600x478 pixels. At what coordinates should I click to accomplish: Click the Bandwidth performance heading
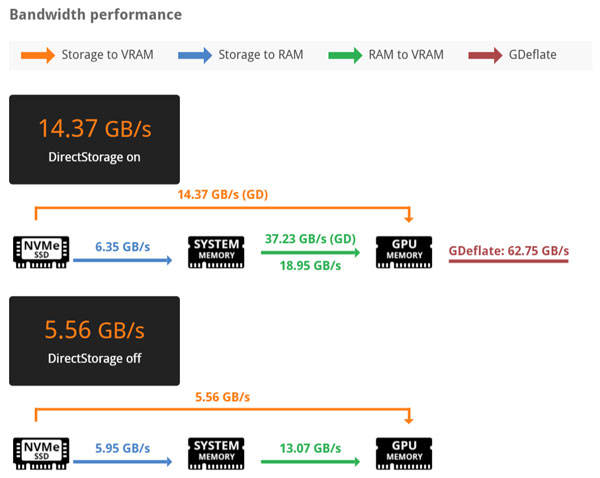tap(95, 15)
